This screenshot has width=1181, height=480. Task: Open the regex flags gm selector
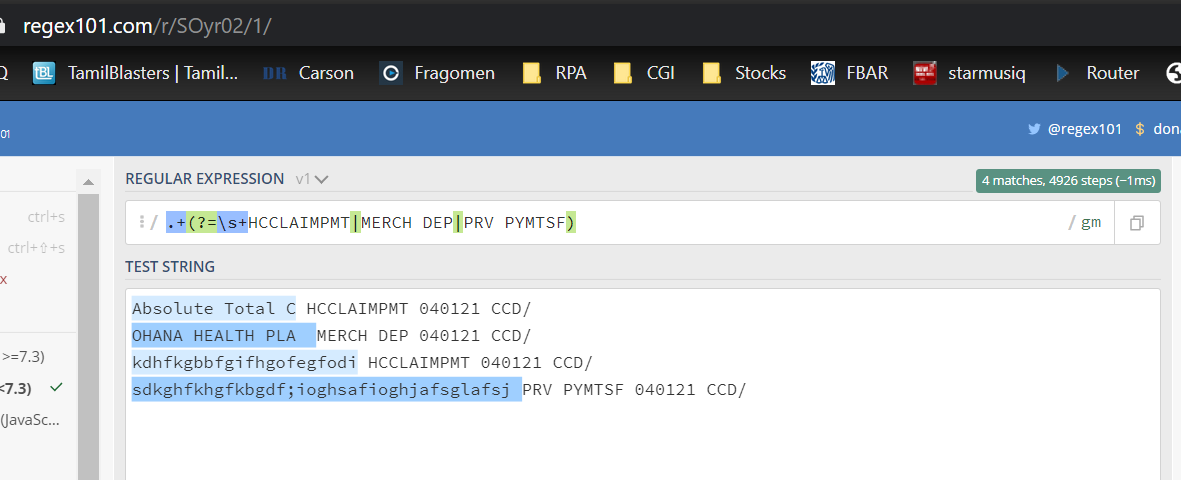(1090, 223)
